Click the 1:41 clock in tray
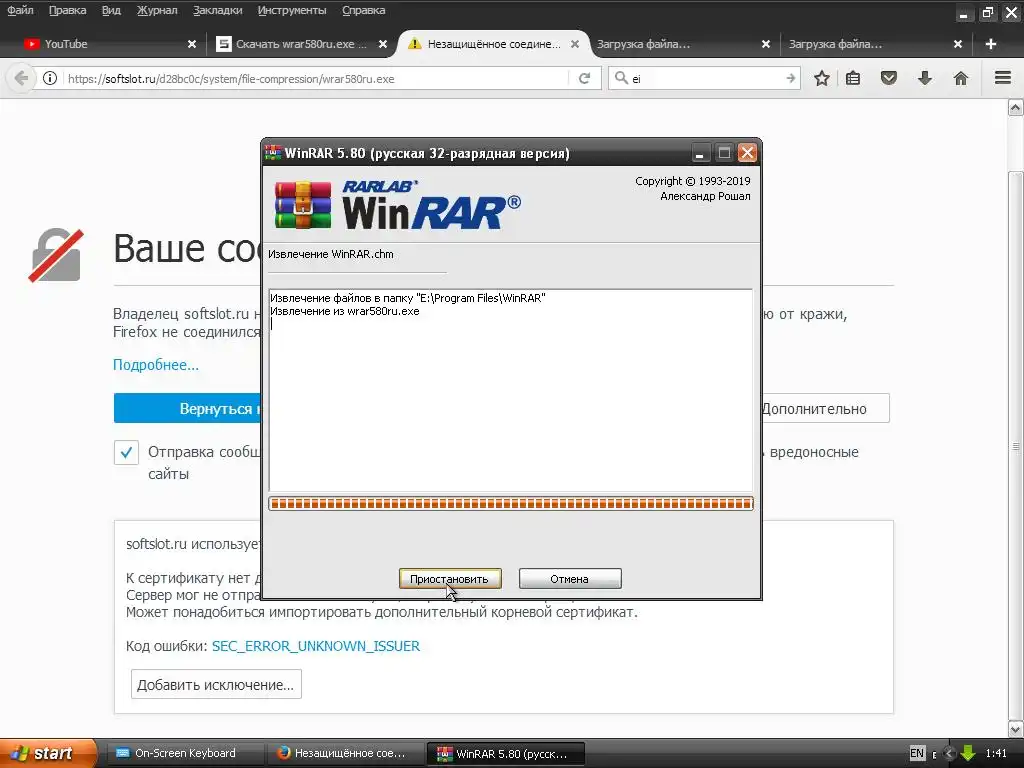 996,753
